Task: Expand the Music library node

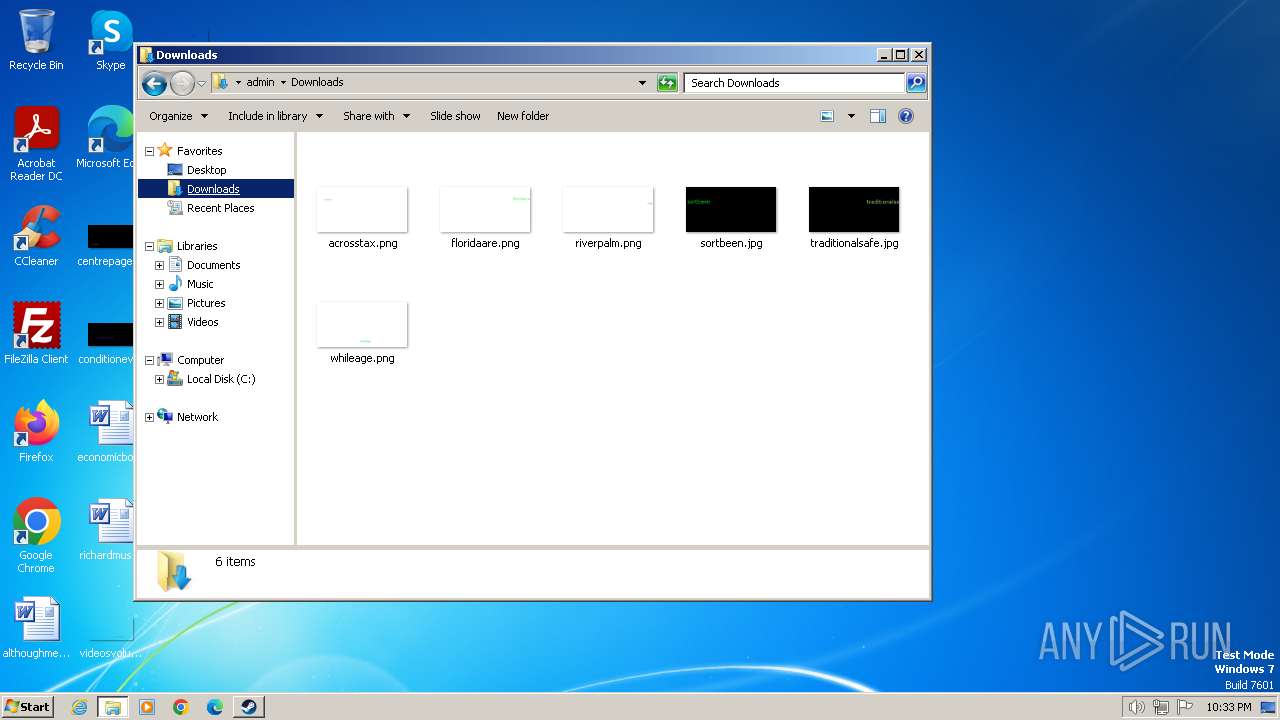Action: (x=159, y=285)
